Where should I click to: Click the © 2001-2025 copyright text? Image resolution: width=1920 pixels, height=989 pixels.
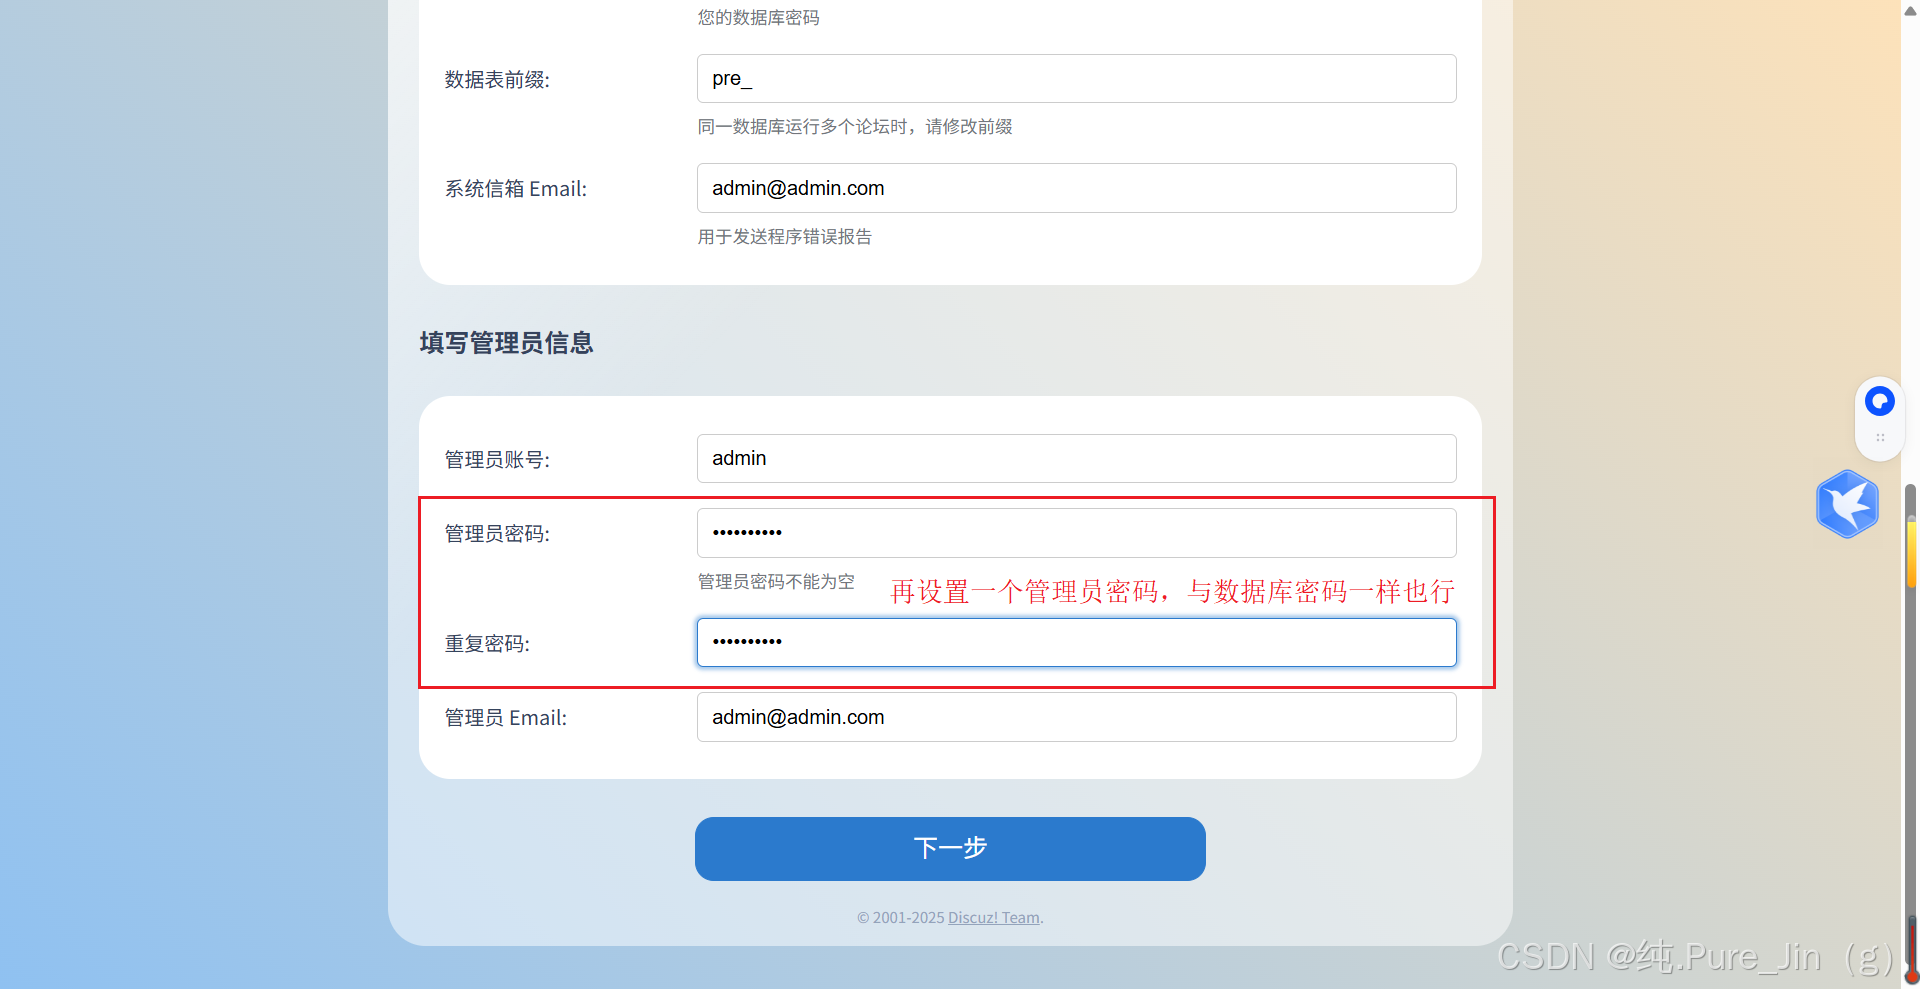point(900,918)
